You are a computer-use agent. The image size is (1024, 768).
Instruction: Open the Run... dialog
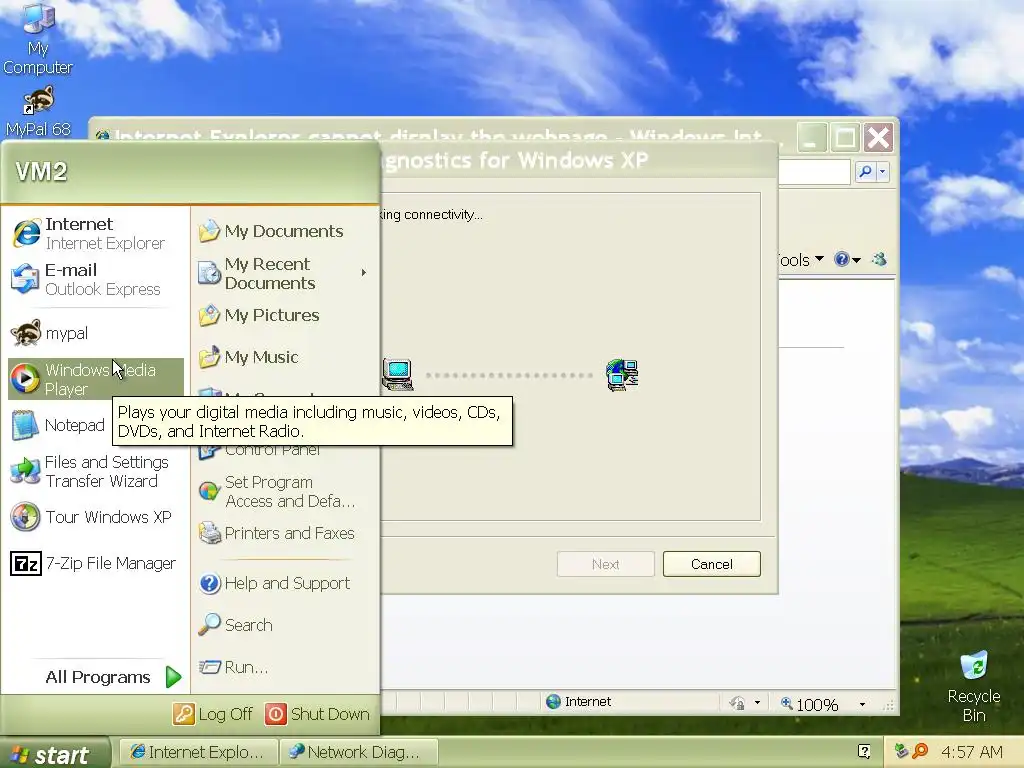283,667
